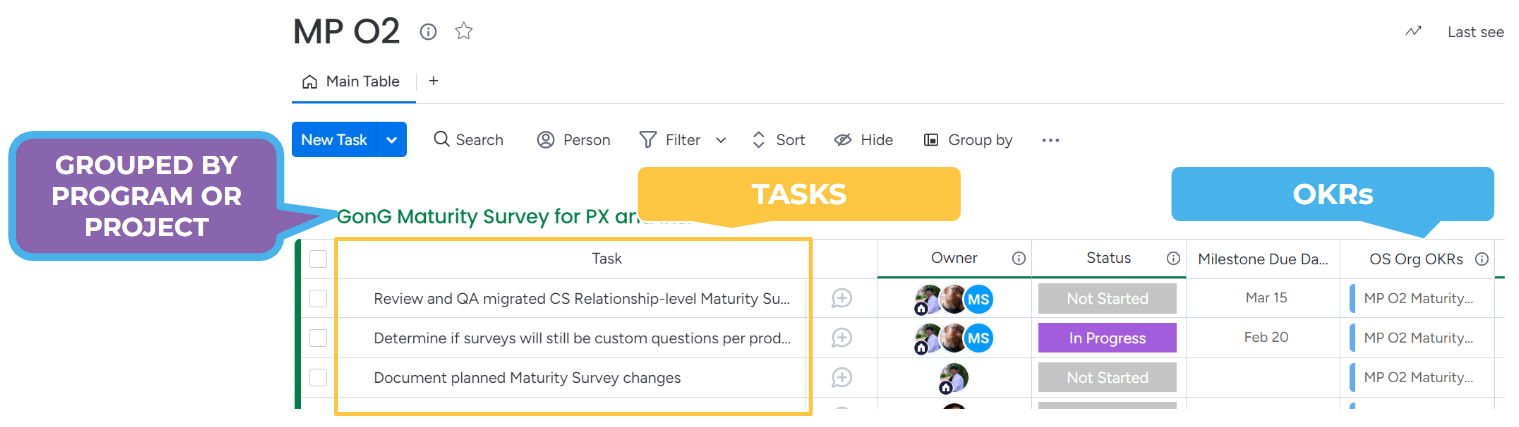
Task: Expand the New Task dropdown arrow
Action: [x=392, y=140]
